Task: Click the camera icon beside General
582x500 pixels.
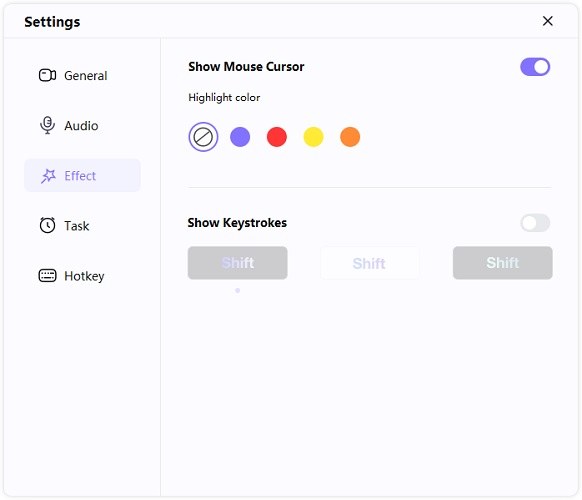Action: pyautogui.click(x=47, y=75)
